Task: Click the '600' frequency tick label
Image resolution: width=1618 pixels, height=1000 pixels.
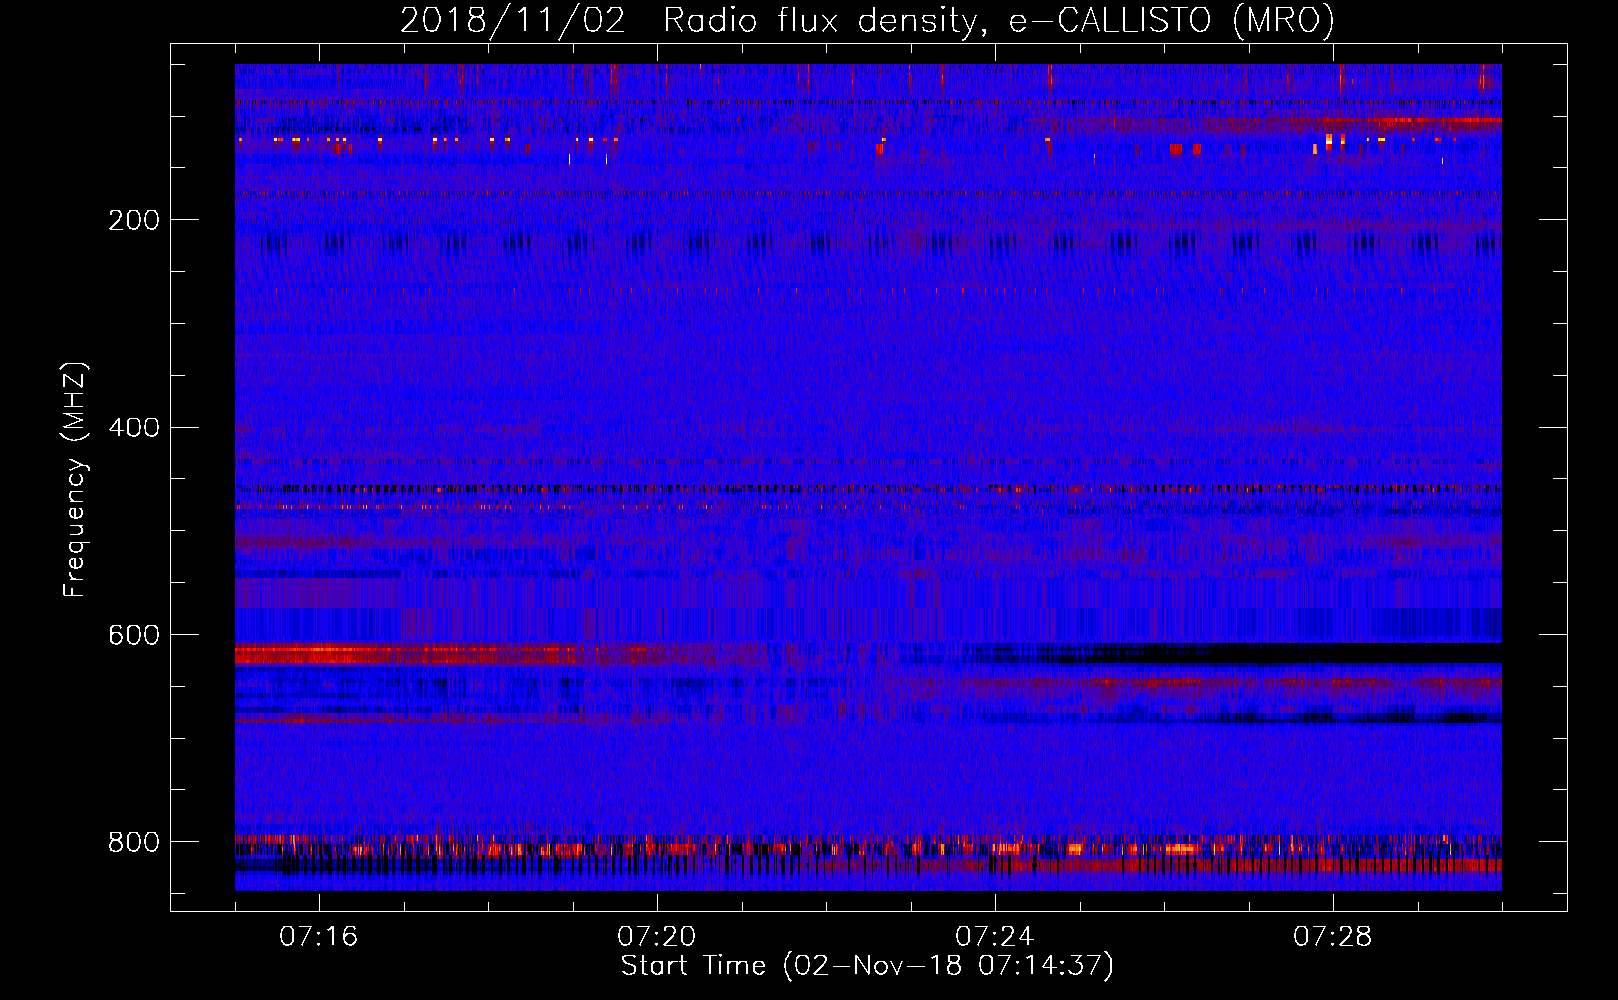Action: [134, 635]
